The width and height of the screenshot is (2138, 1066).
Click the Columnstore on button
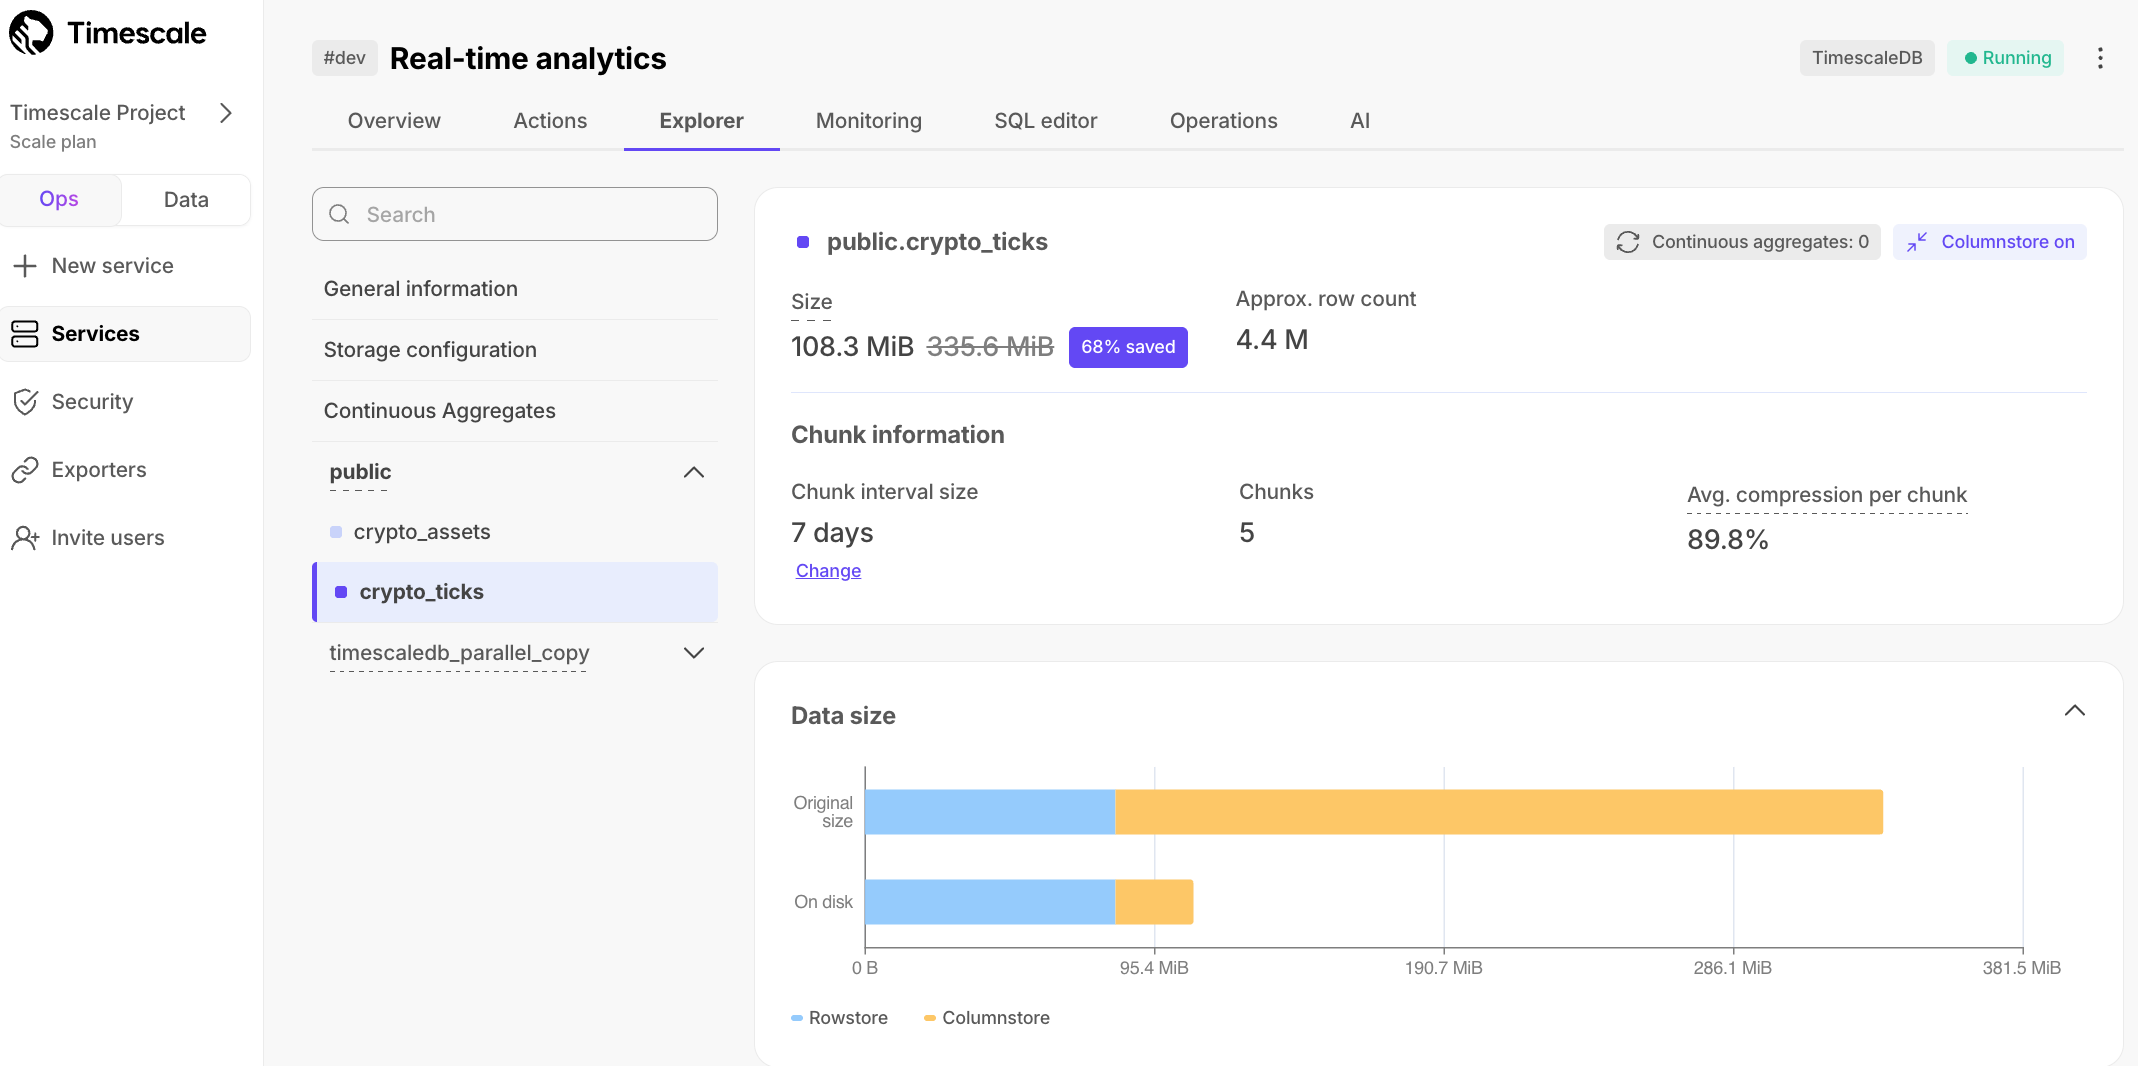click(1990, 242)
